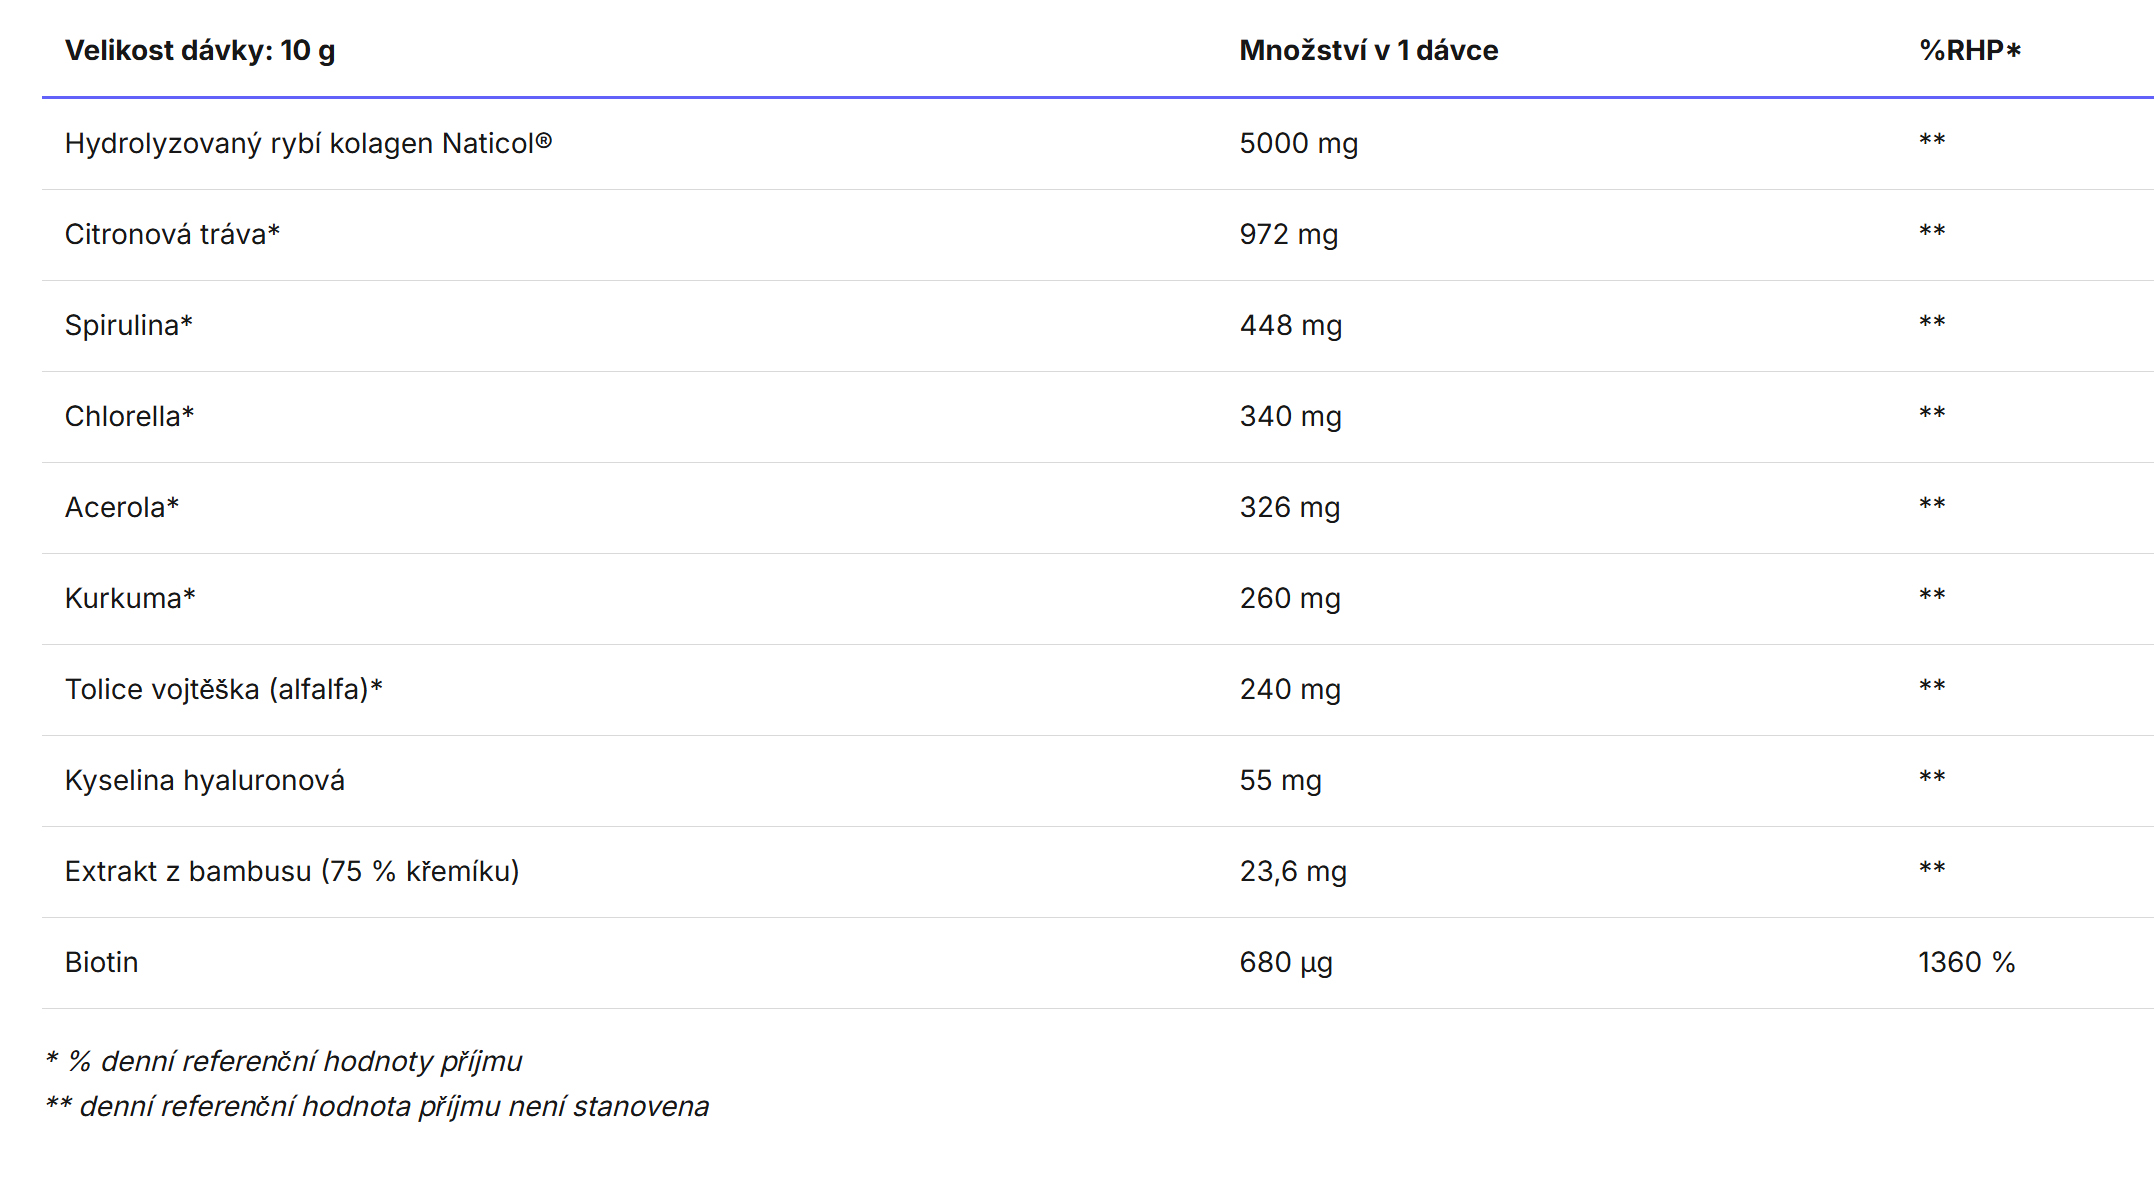Viewport: 2154px width, 1179px height.
Task: Click the 1360 % RHP value
Action: tap(1966, 963)
